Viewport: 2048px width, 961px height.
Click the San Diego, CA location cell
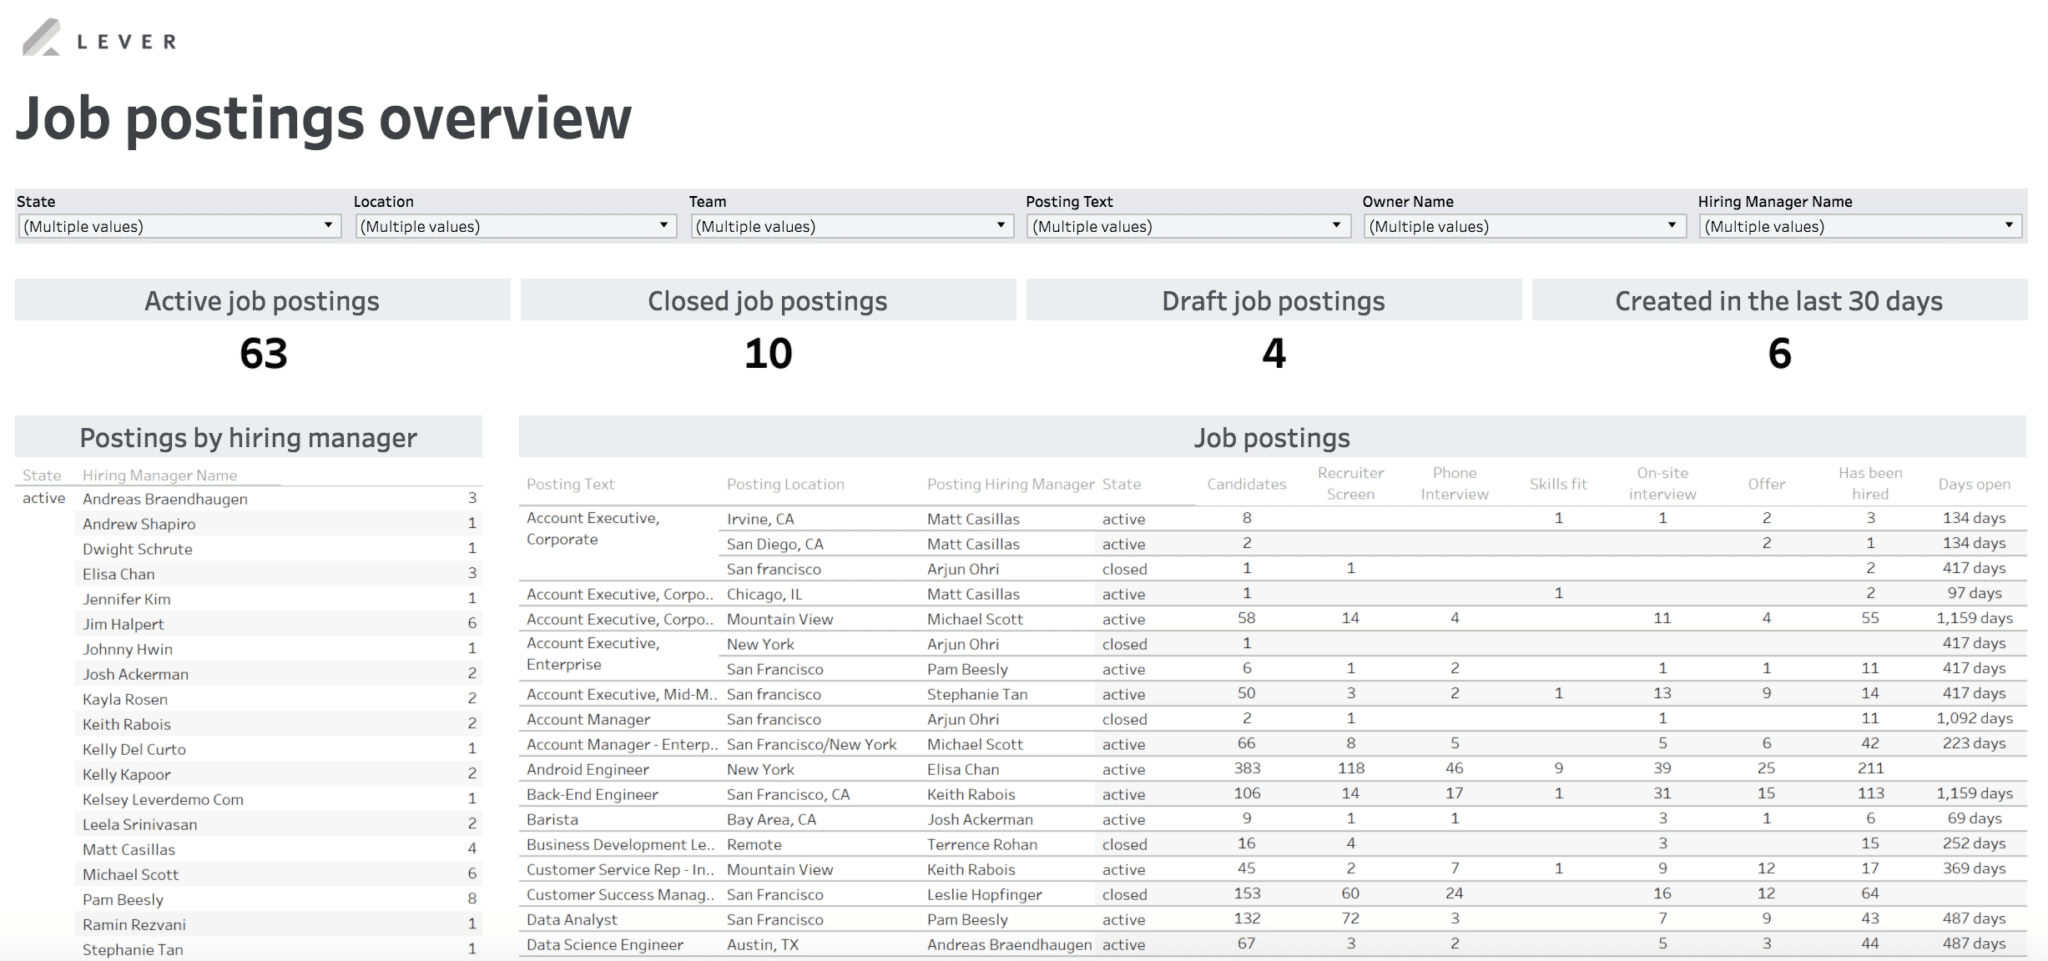(x=775, y=544)
